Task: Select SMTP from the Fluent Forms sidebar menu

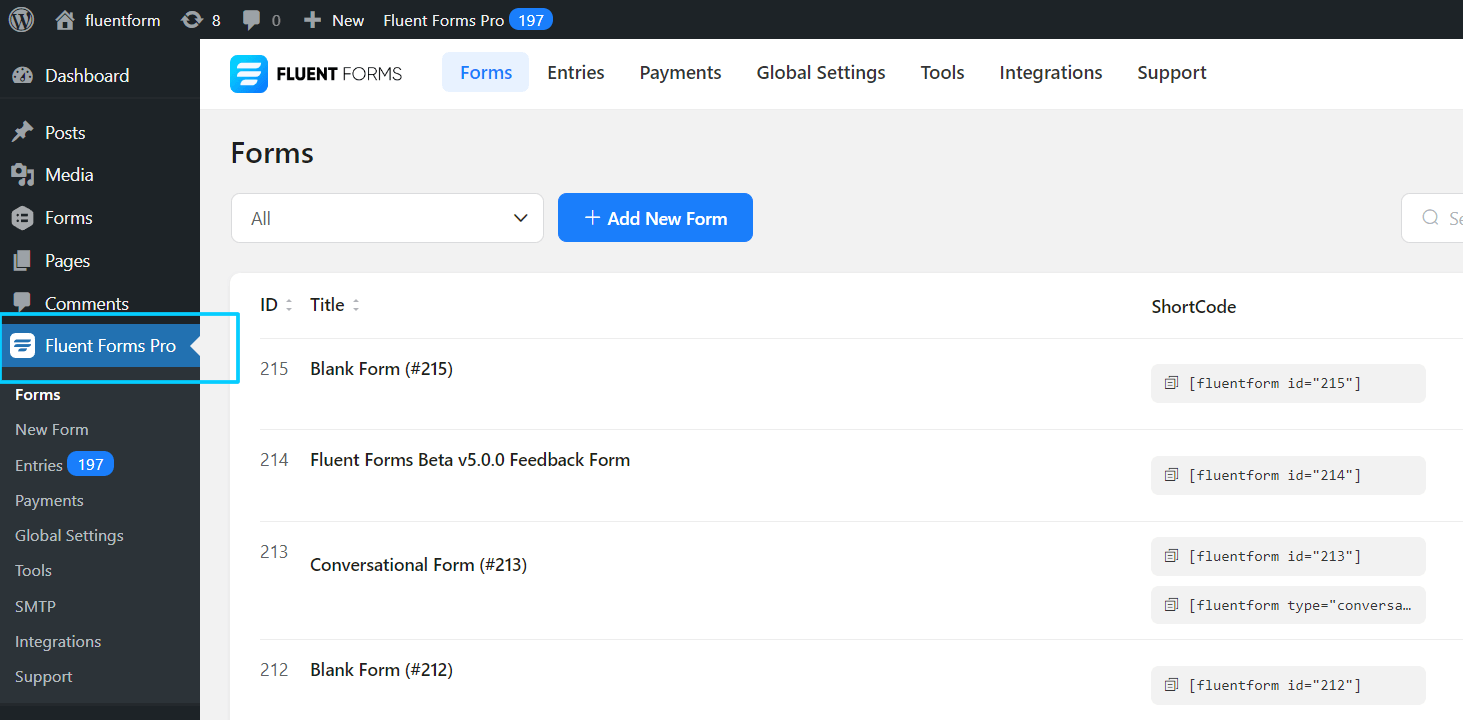Action: pyautogui.click(x=35, y=605)
